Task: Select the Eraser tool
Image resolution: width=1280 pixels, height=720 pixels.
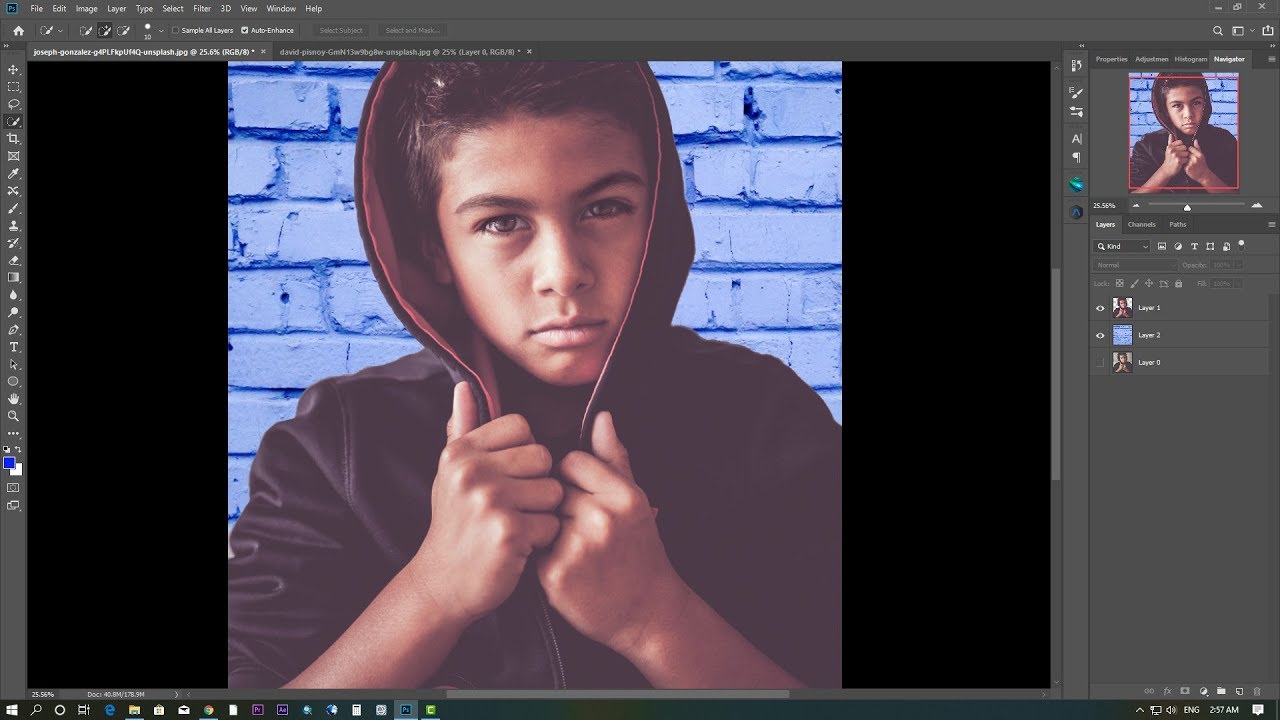Action: pyautogui.click(x=14, y=260)
